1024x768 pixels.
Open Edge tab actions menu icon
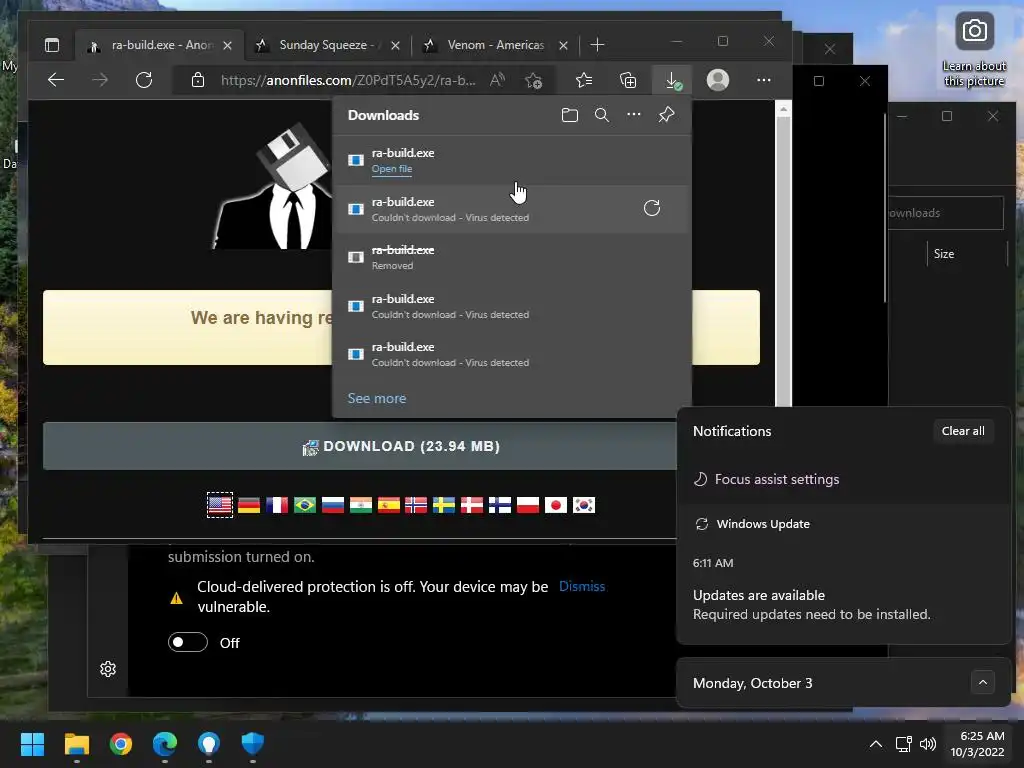[x=52, y=45]
